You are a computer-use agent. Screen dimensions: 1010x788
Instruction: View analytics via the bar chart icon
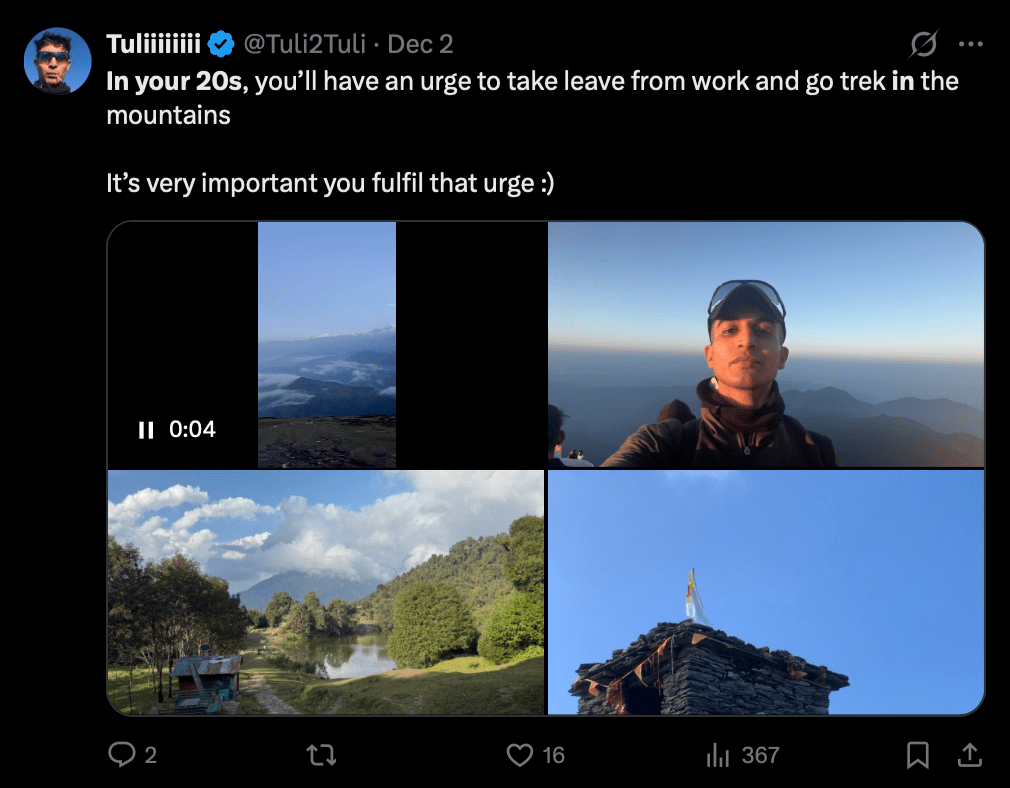coord(718,755)
